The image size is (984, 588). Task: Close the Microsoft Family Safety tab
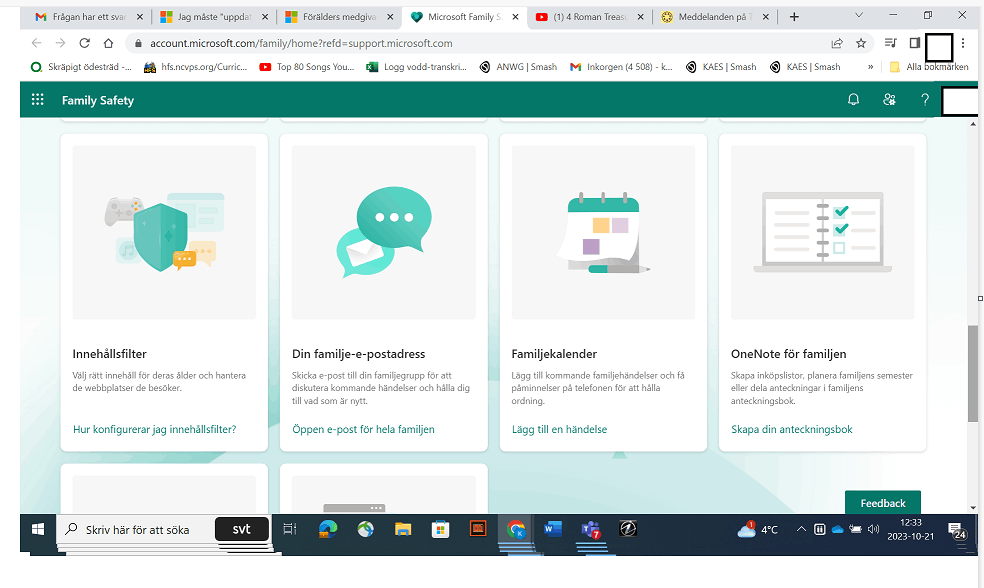pos(515,17)
